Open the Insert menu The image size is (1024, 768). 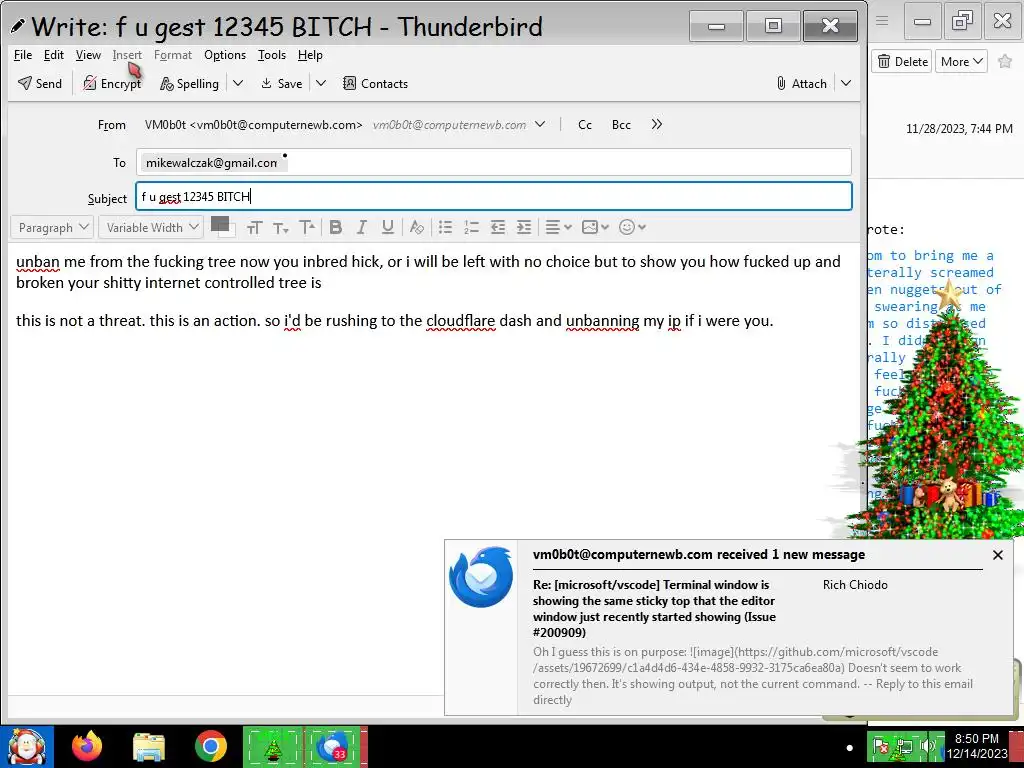(127, 56)
